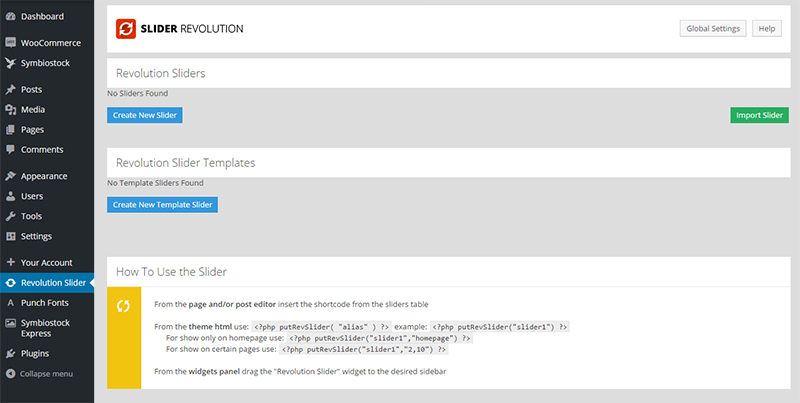Open Global Settings

click(713, 29)
